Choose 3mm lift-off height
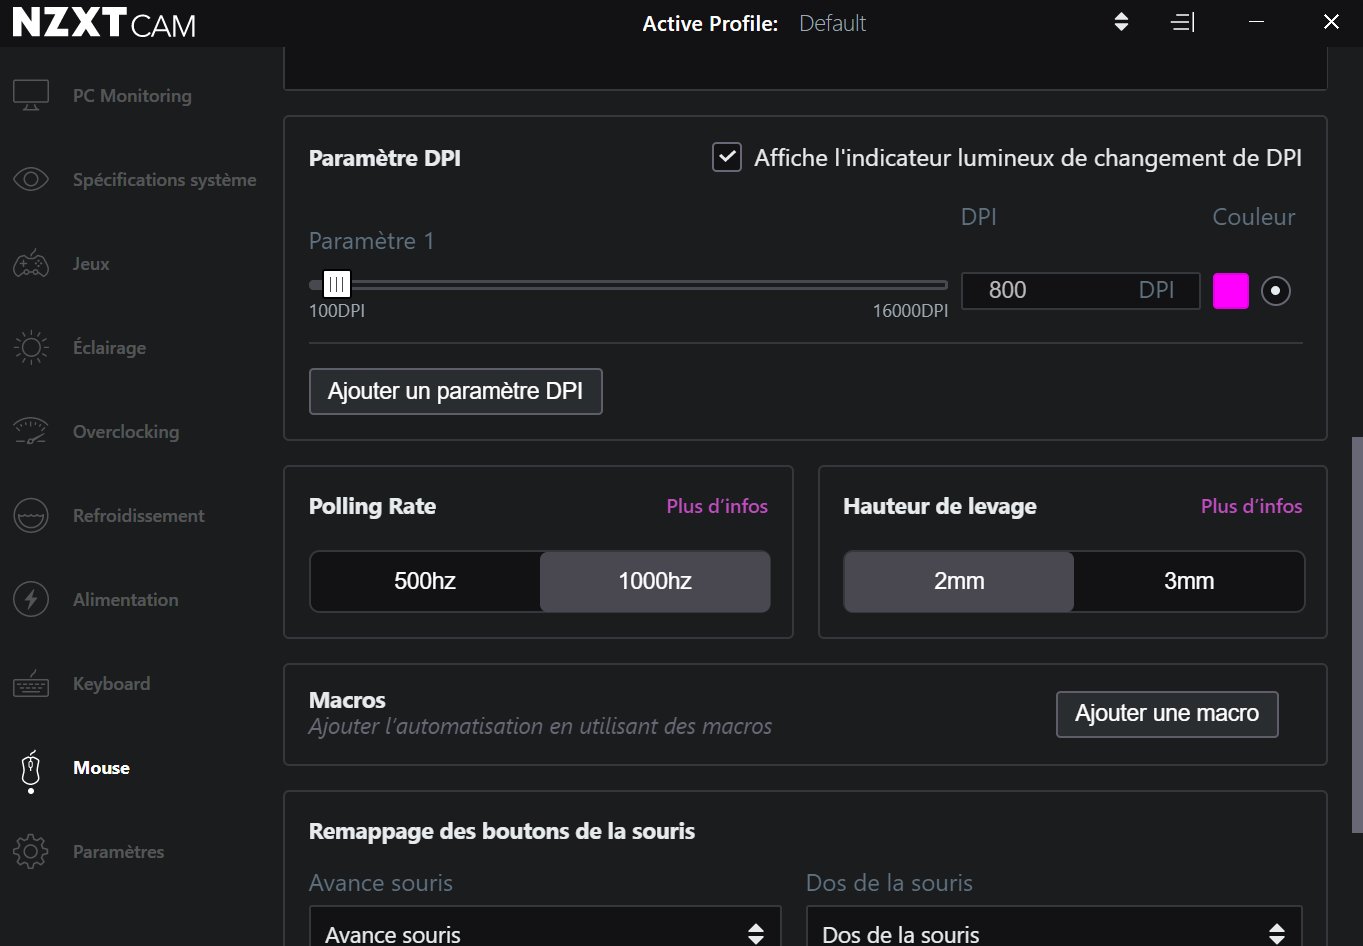Screen dimensions: 1363x946 1189,581
